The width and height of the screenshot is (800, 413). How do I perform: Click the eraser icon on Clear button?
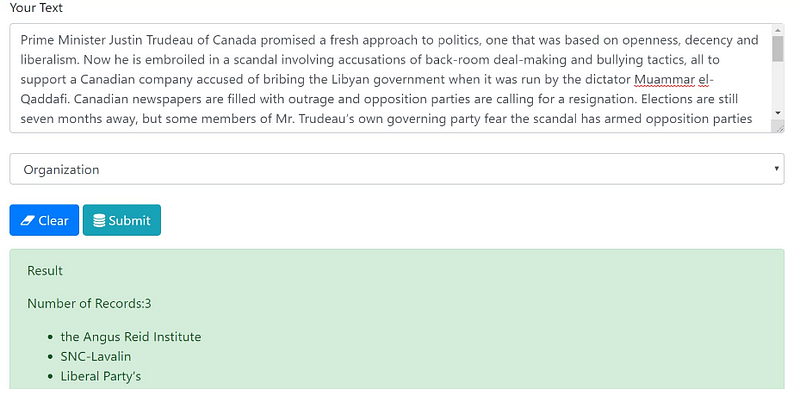tap(28, 221)
